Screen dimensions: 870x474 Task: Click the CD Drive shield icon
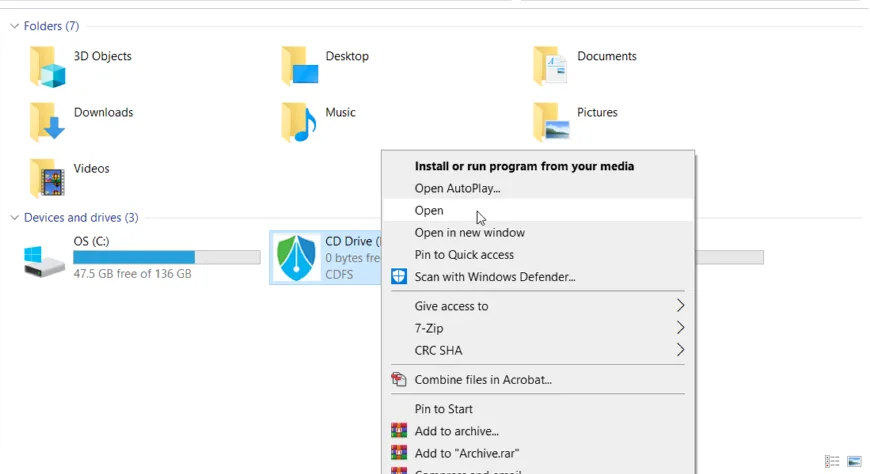tap(296, 258)
